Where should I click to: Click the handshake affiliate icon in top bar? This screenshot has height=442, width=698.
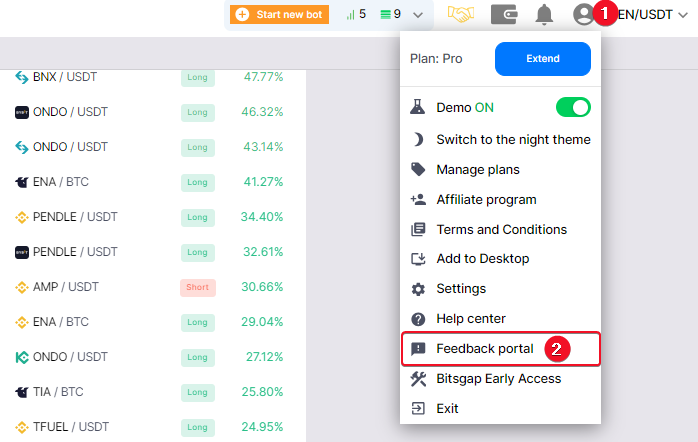tap(461, 15)
